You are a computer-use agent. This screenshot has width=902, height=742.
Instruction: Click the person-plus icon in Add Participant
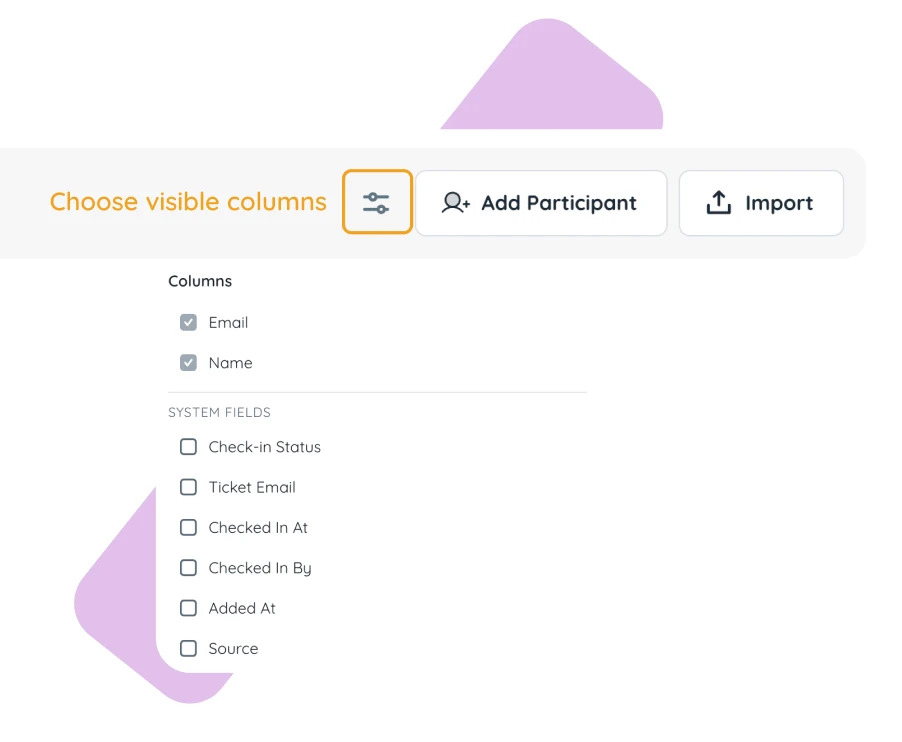click(456, 203)
